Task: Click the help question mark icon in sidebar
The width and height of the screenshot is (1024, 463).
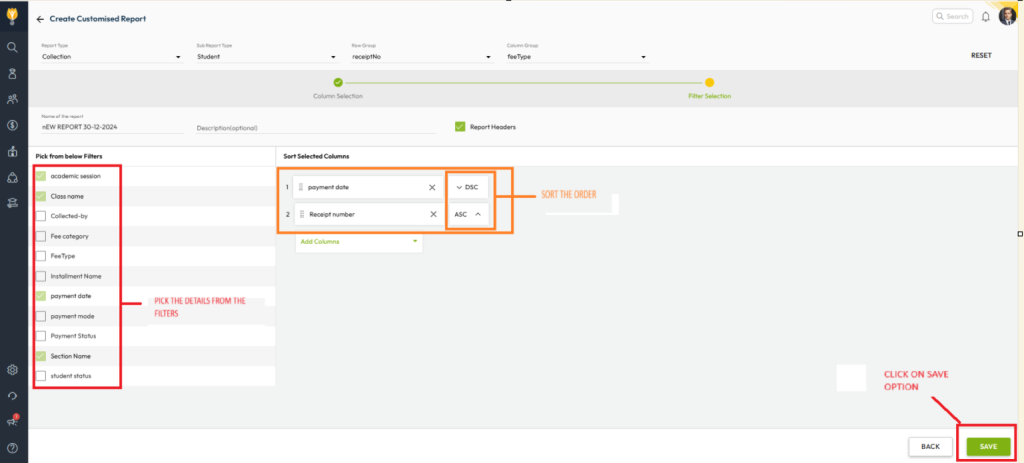Action: click(x=12, y=446)
